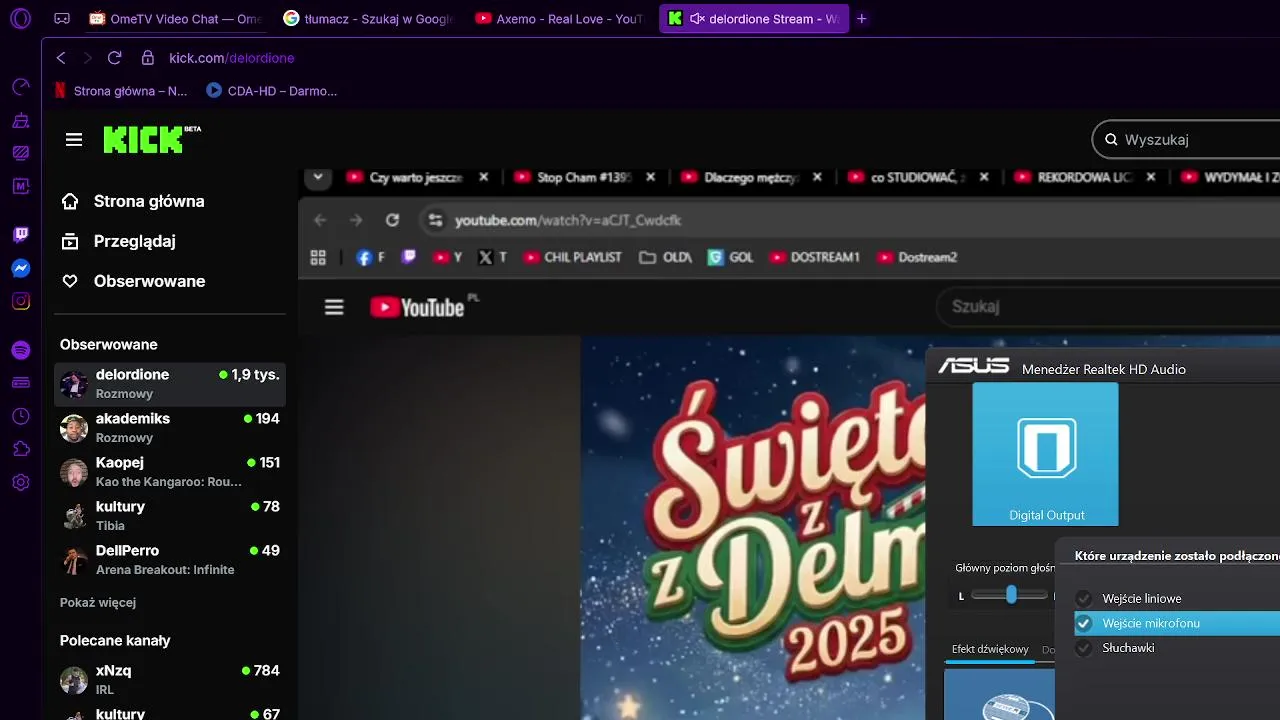Open the Messenger panel in the sidebar

click(x=20, y=268)
